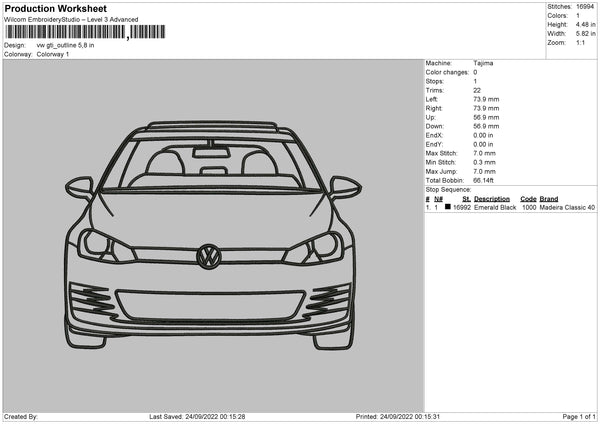600x424 pixels.
Task: Select the car's left headlight outline
Action: [x=105, y=244]
